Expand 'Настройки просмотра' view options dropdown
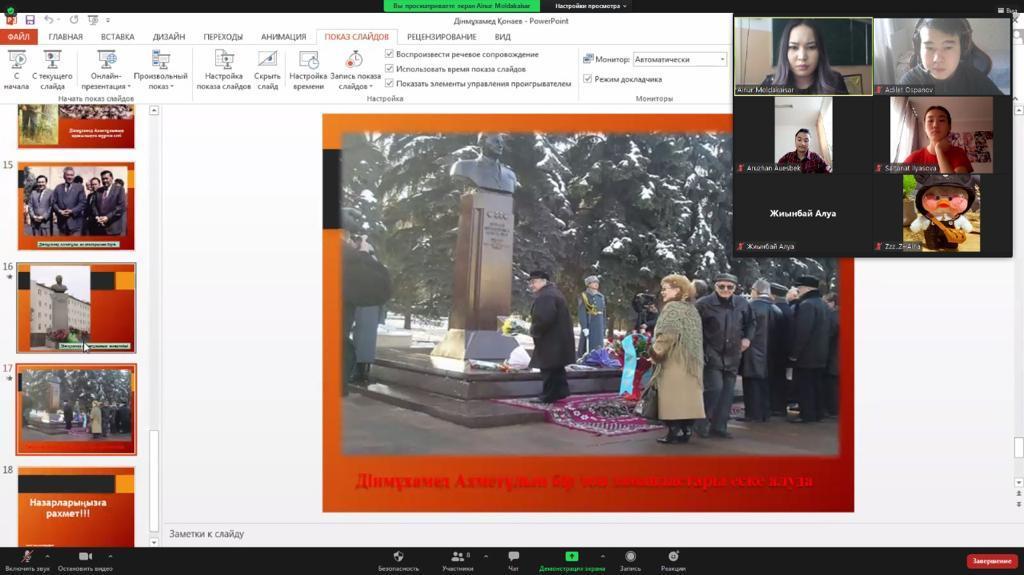Screen dimensions: 1024x575 click(x=590, y=6)
